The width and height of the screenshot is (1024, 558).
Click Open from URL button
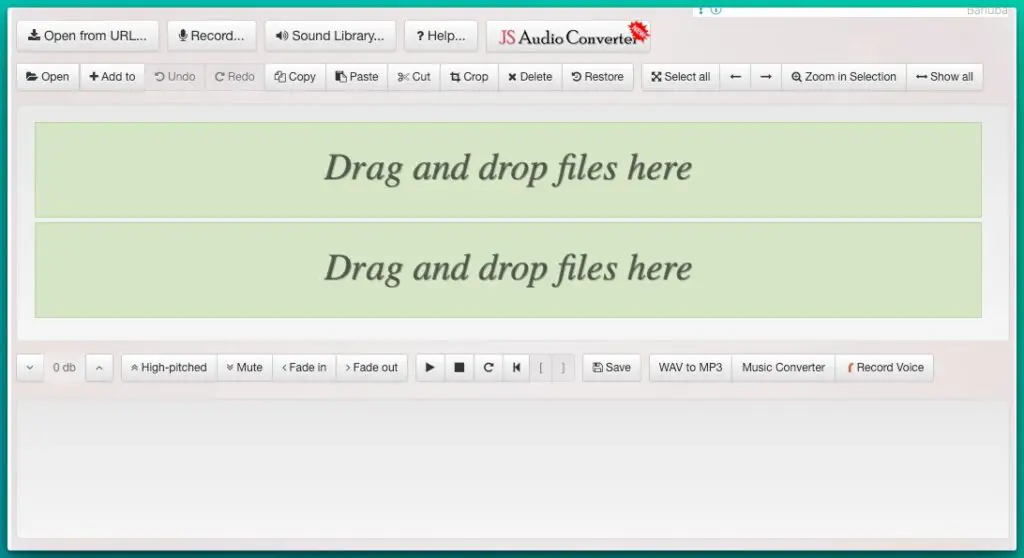(x=87, y=36)
